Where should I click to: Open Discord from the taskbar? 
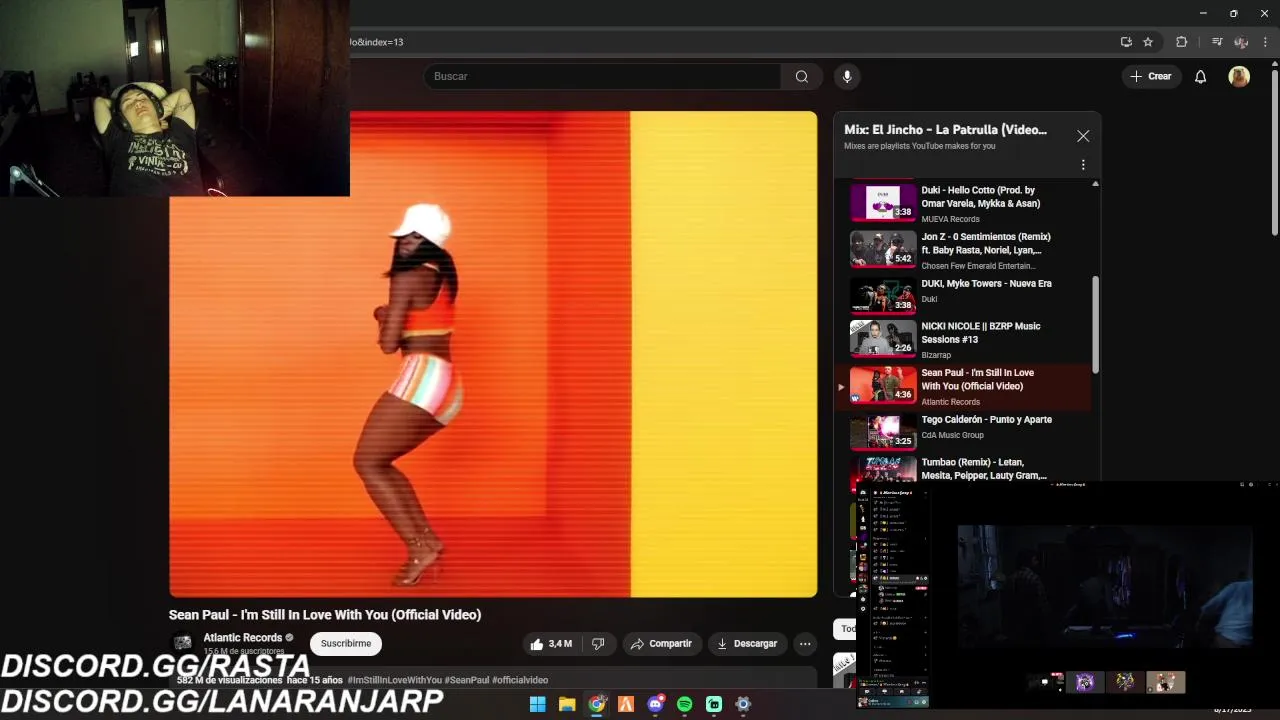pos(655,704)
